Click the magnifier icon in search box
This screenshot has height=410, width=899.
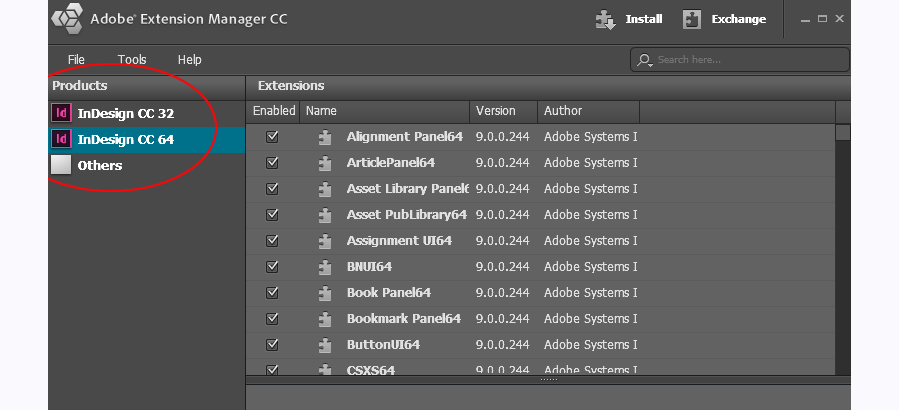point(644,60)
